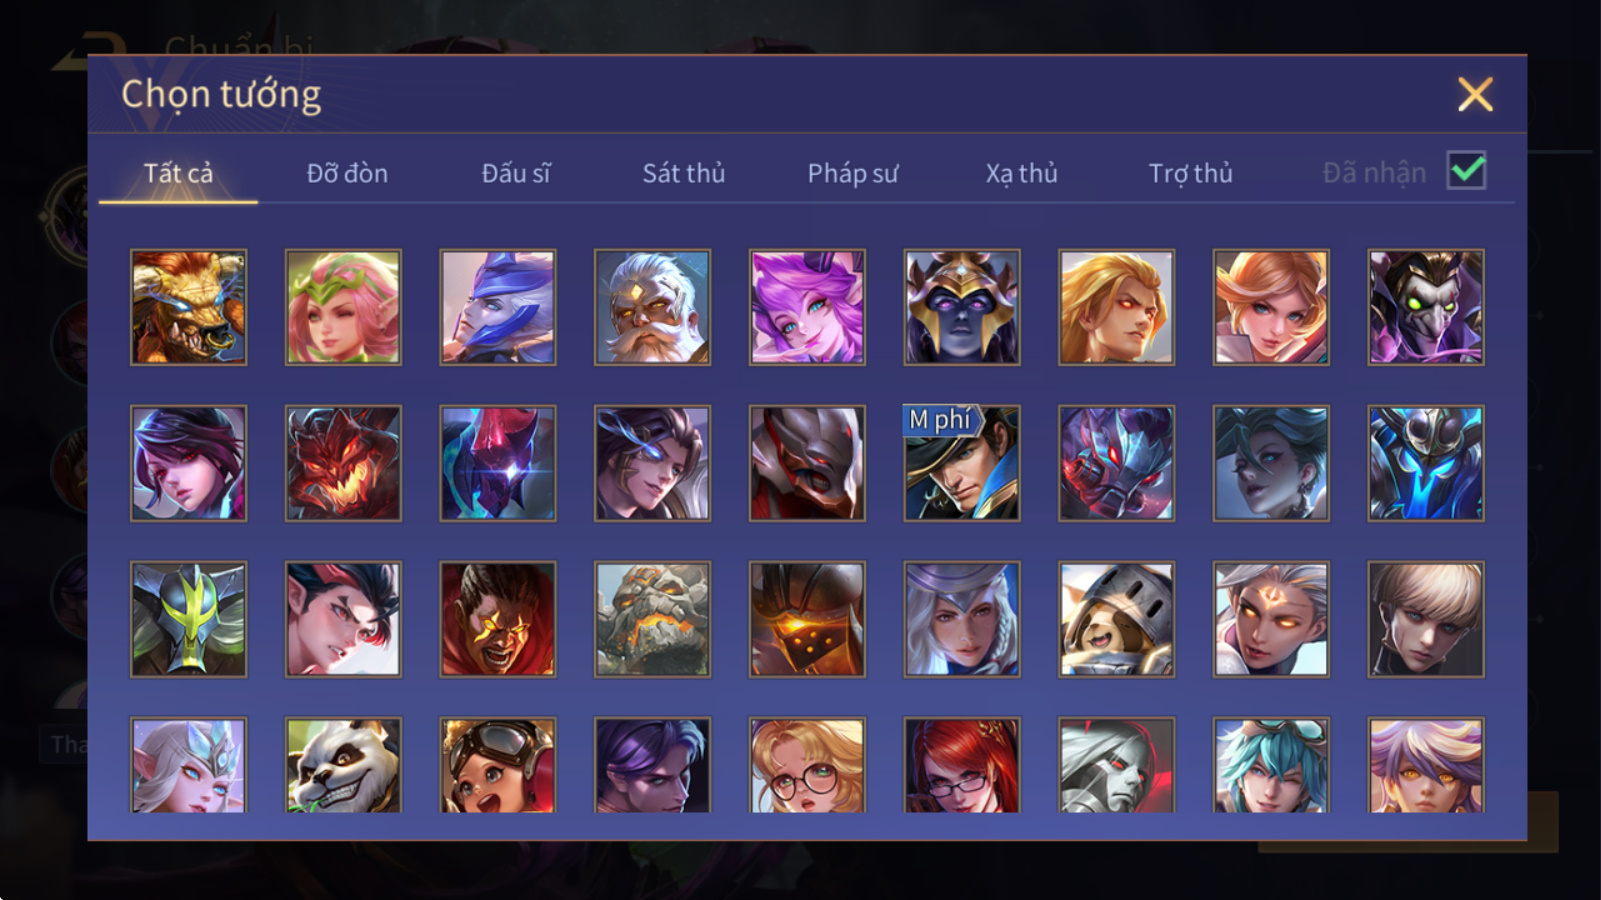Show heroes in the Pháp sư tab

click(853, 173)
